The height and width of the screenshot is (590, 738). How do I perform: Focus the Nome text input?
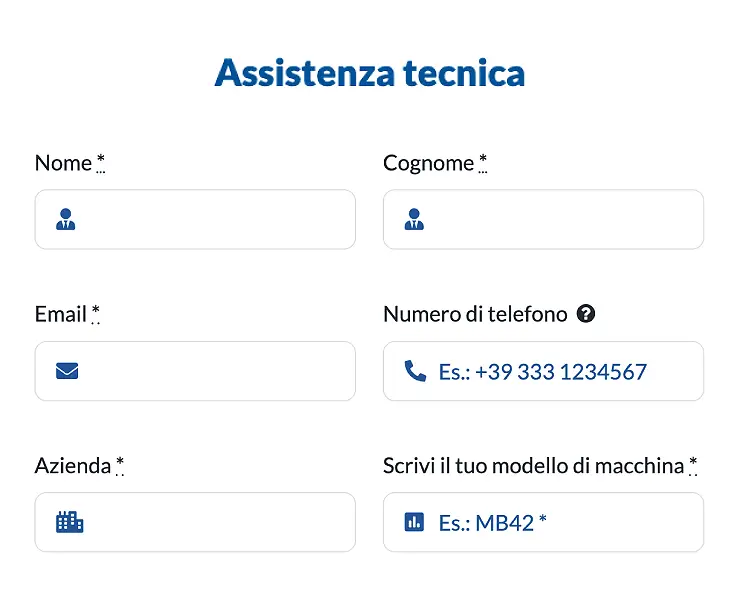[x=195, y=219]
